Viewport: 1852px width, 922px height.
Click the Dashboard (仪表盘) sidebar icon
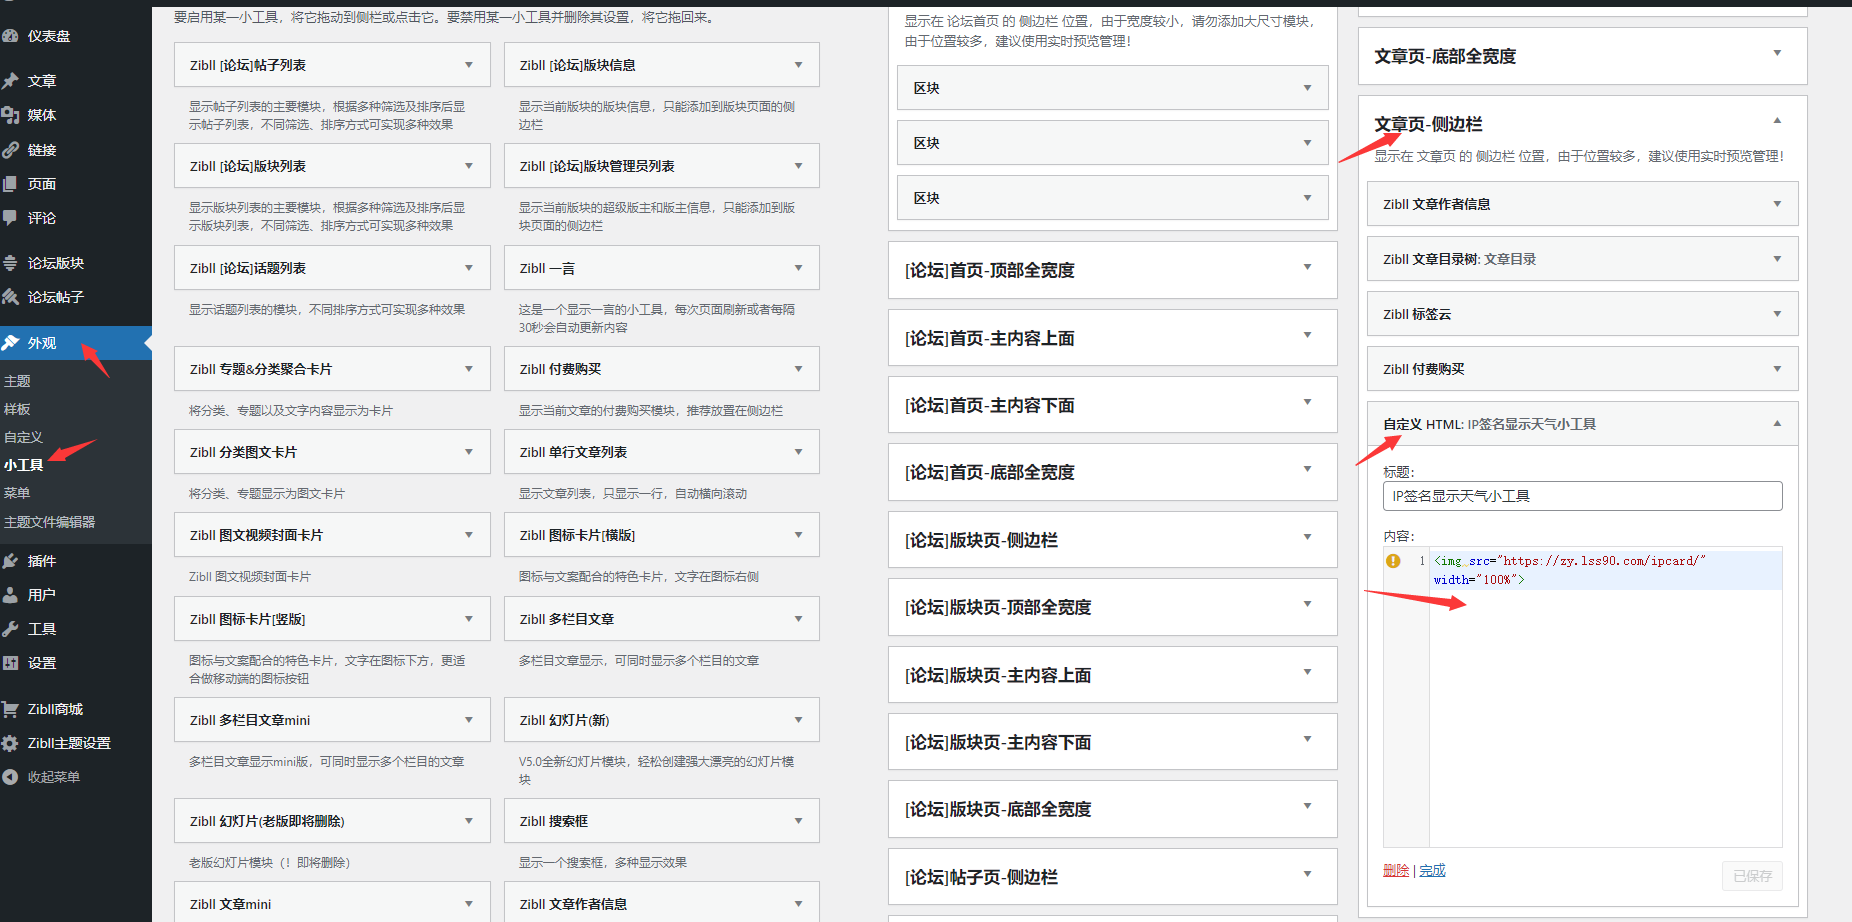click(x=11, y=36)
